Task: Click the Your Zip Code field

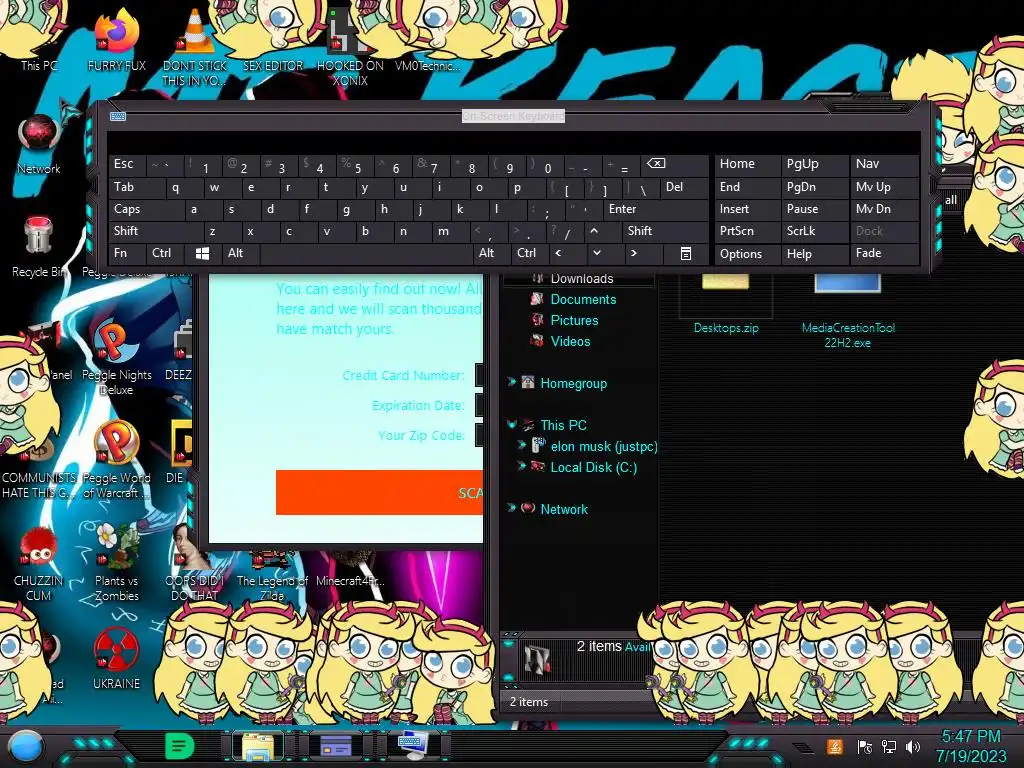Action: pyautogui.click(x=479, y=435)
